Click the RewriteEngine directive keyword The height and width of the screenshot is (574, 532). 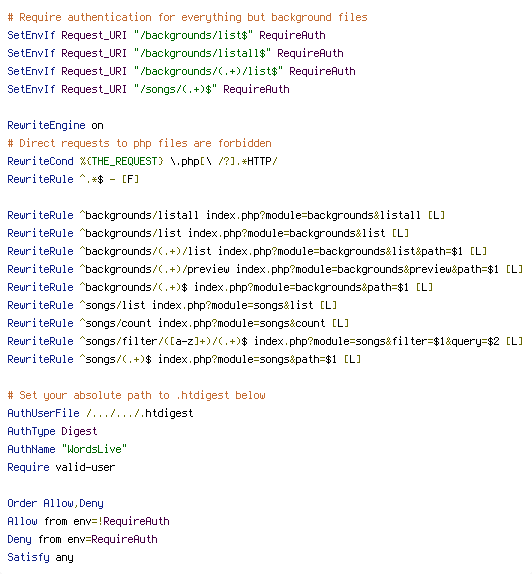coord(46,125)
